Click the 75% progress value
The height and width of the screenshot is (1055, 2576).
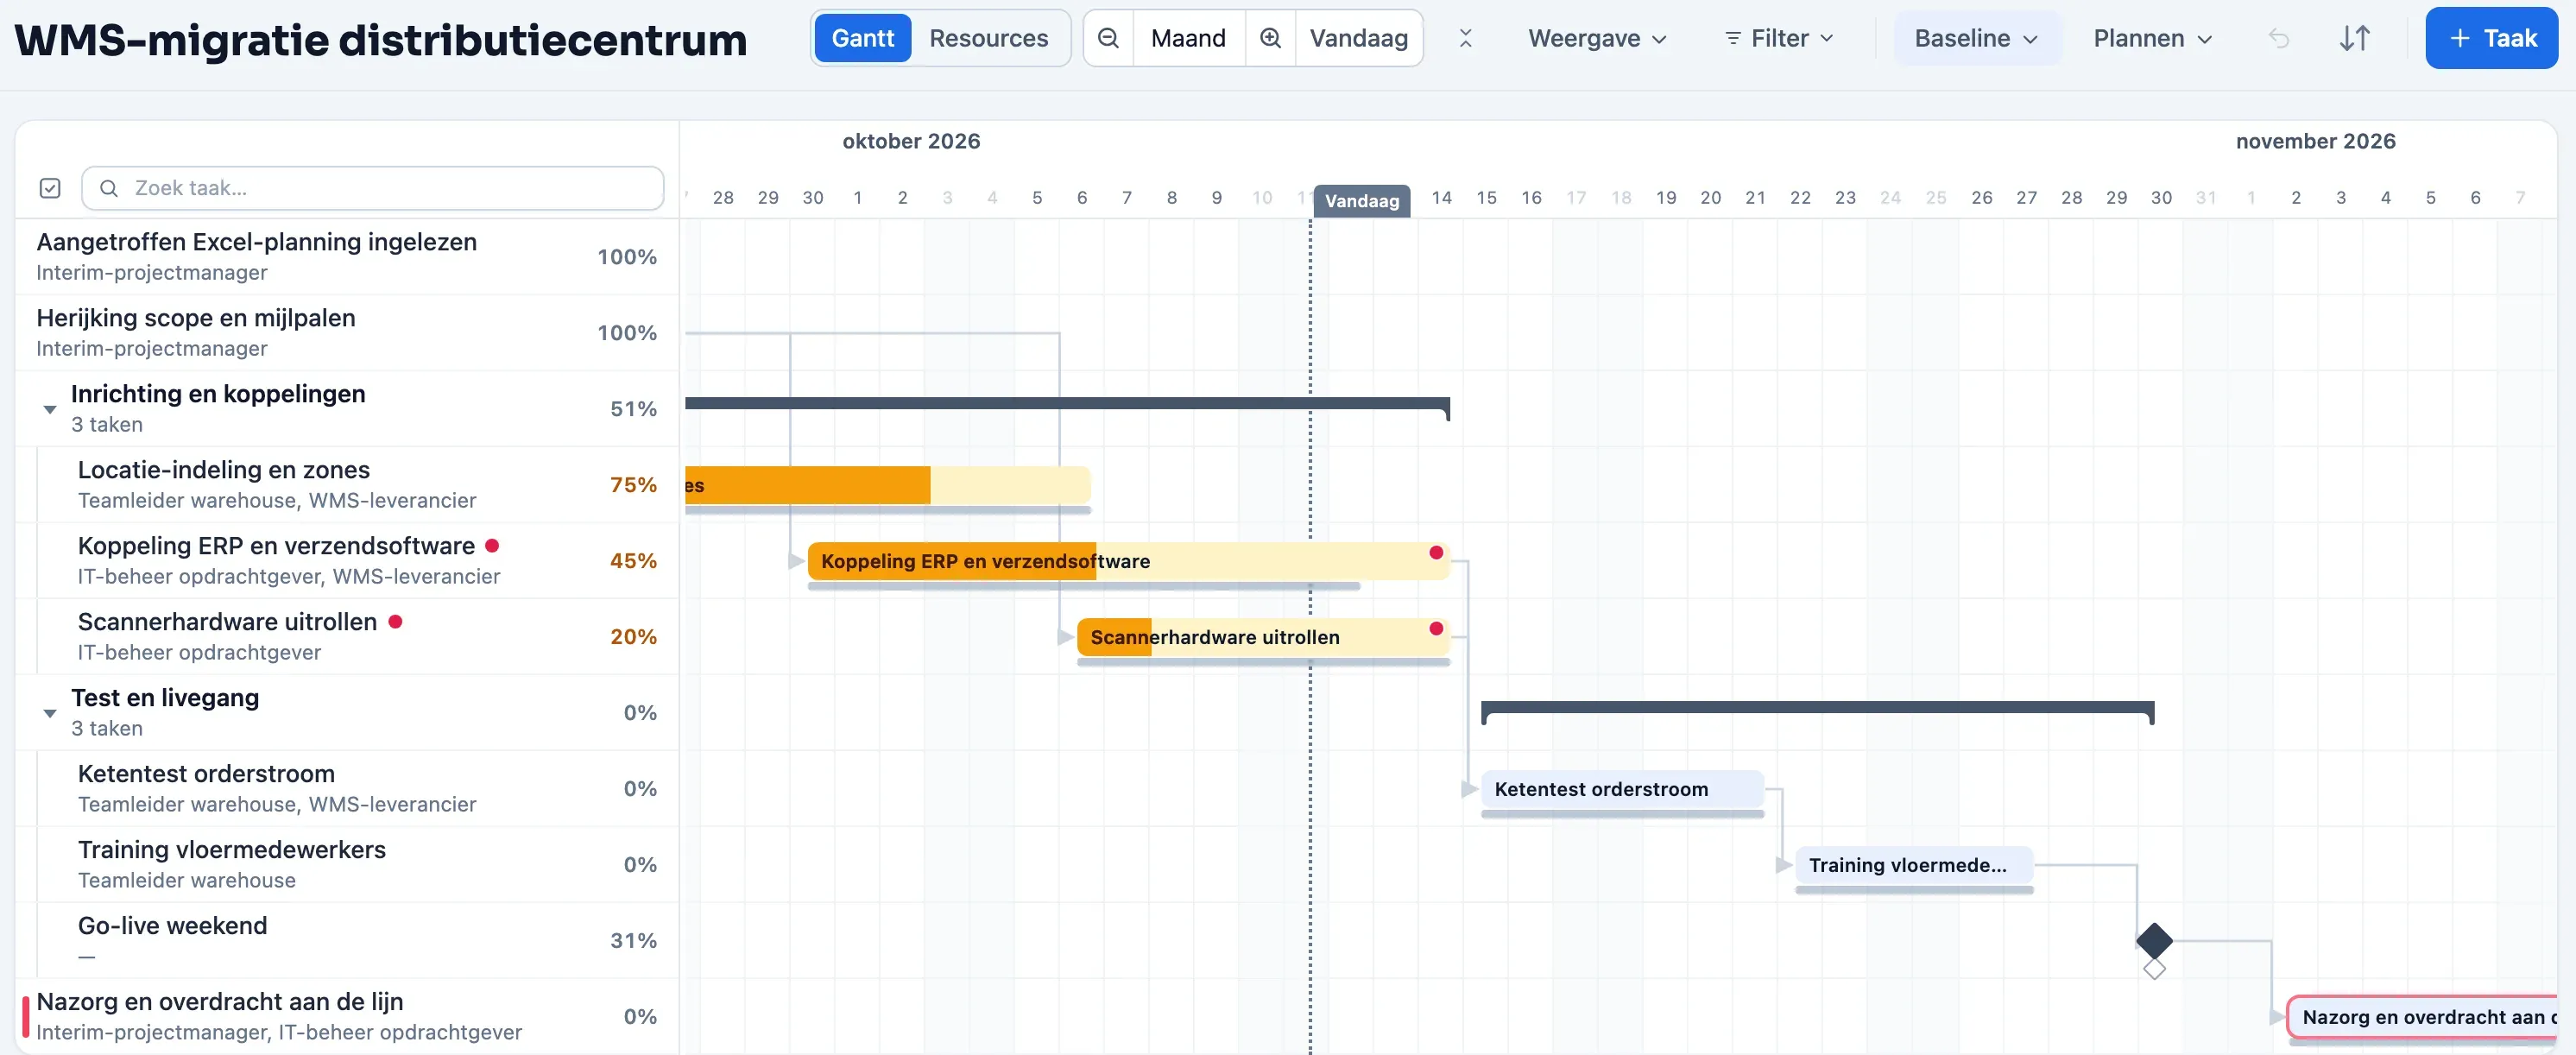click(633, 485)
